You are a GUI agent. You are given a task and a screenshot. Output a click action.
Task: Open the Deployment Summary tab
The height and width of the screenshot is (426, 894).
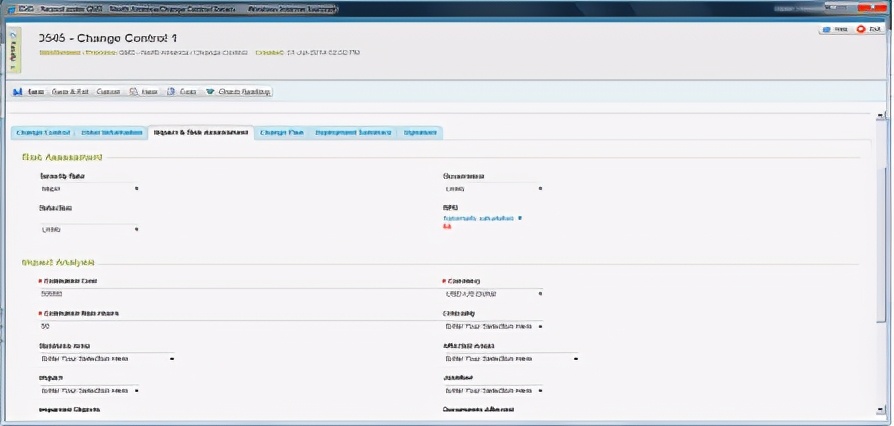[352, 132]
